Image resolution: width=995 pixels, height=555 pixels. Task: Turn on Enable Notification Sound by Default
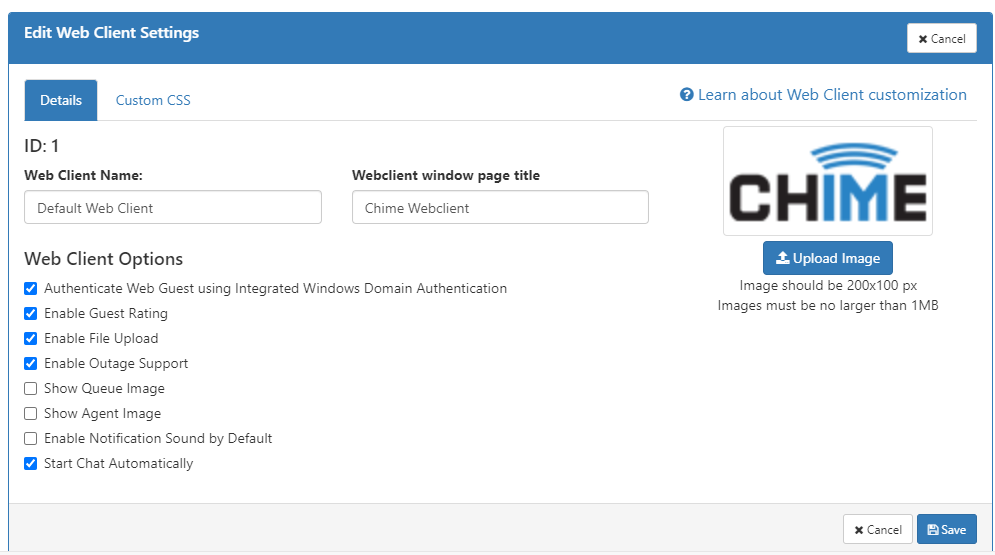[30, 439]
